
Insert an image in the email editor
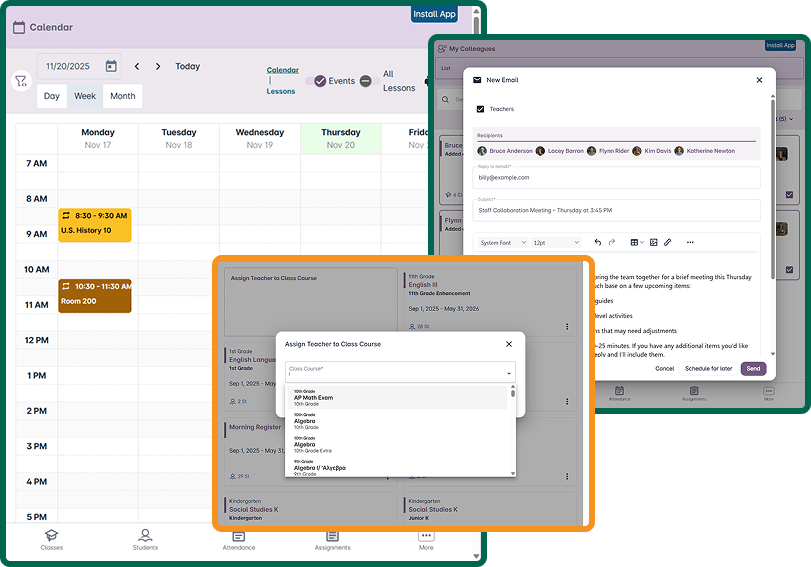click(x=653, y=242)
